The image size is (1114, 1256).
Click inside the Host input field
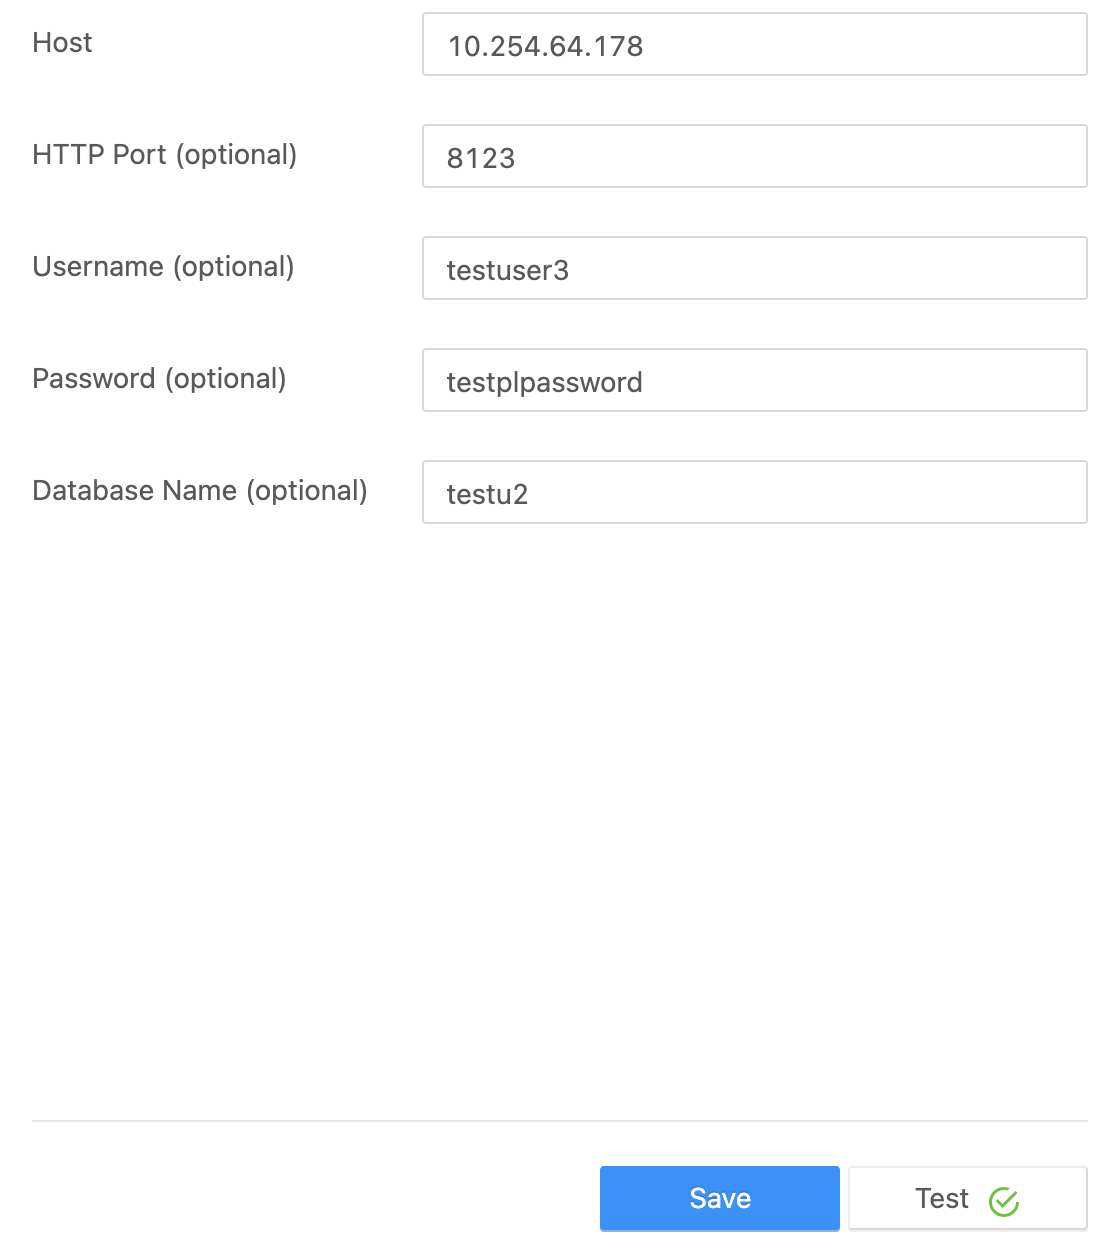pyautogui.click(x=754, y=45)
